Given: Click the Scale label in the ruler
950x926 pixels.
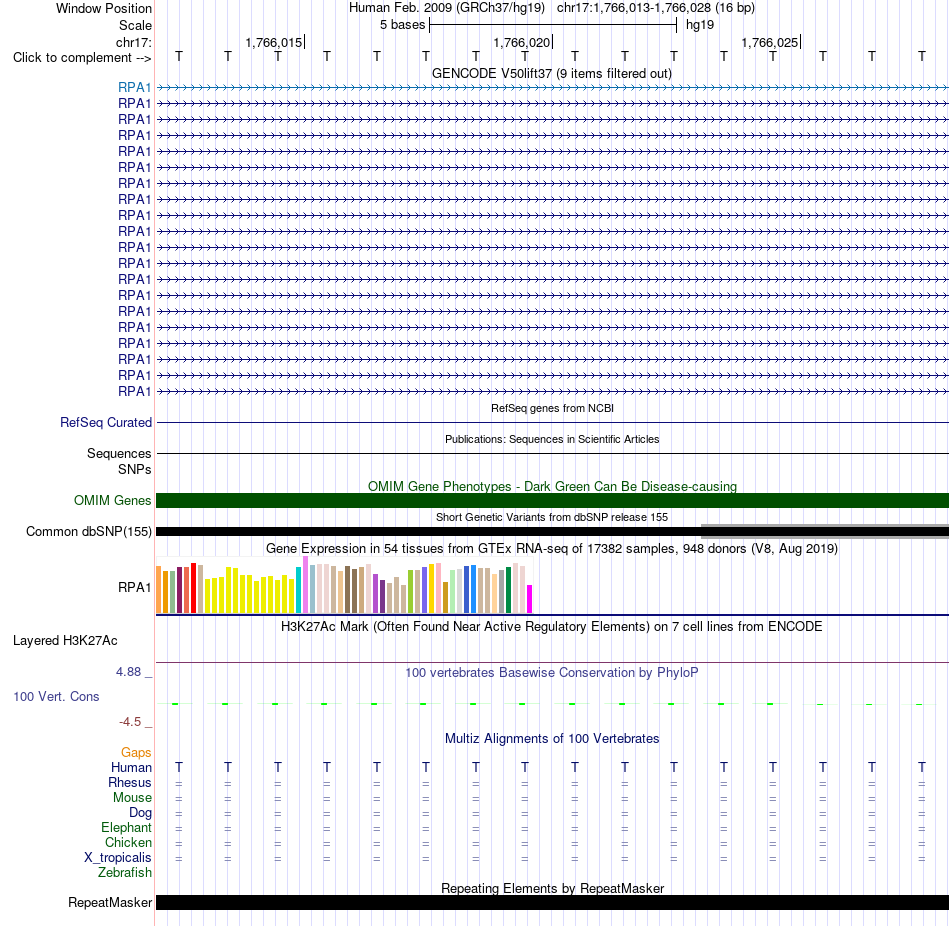Looking at the screenshot, I should click(x=135, y=25).
